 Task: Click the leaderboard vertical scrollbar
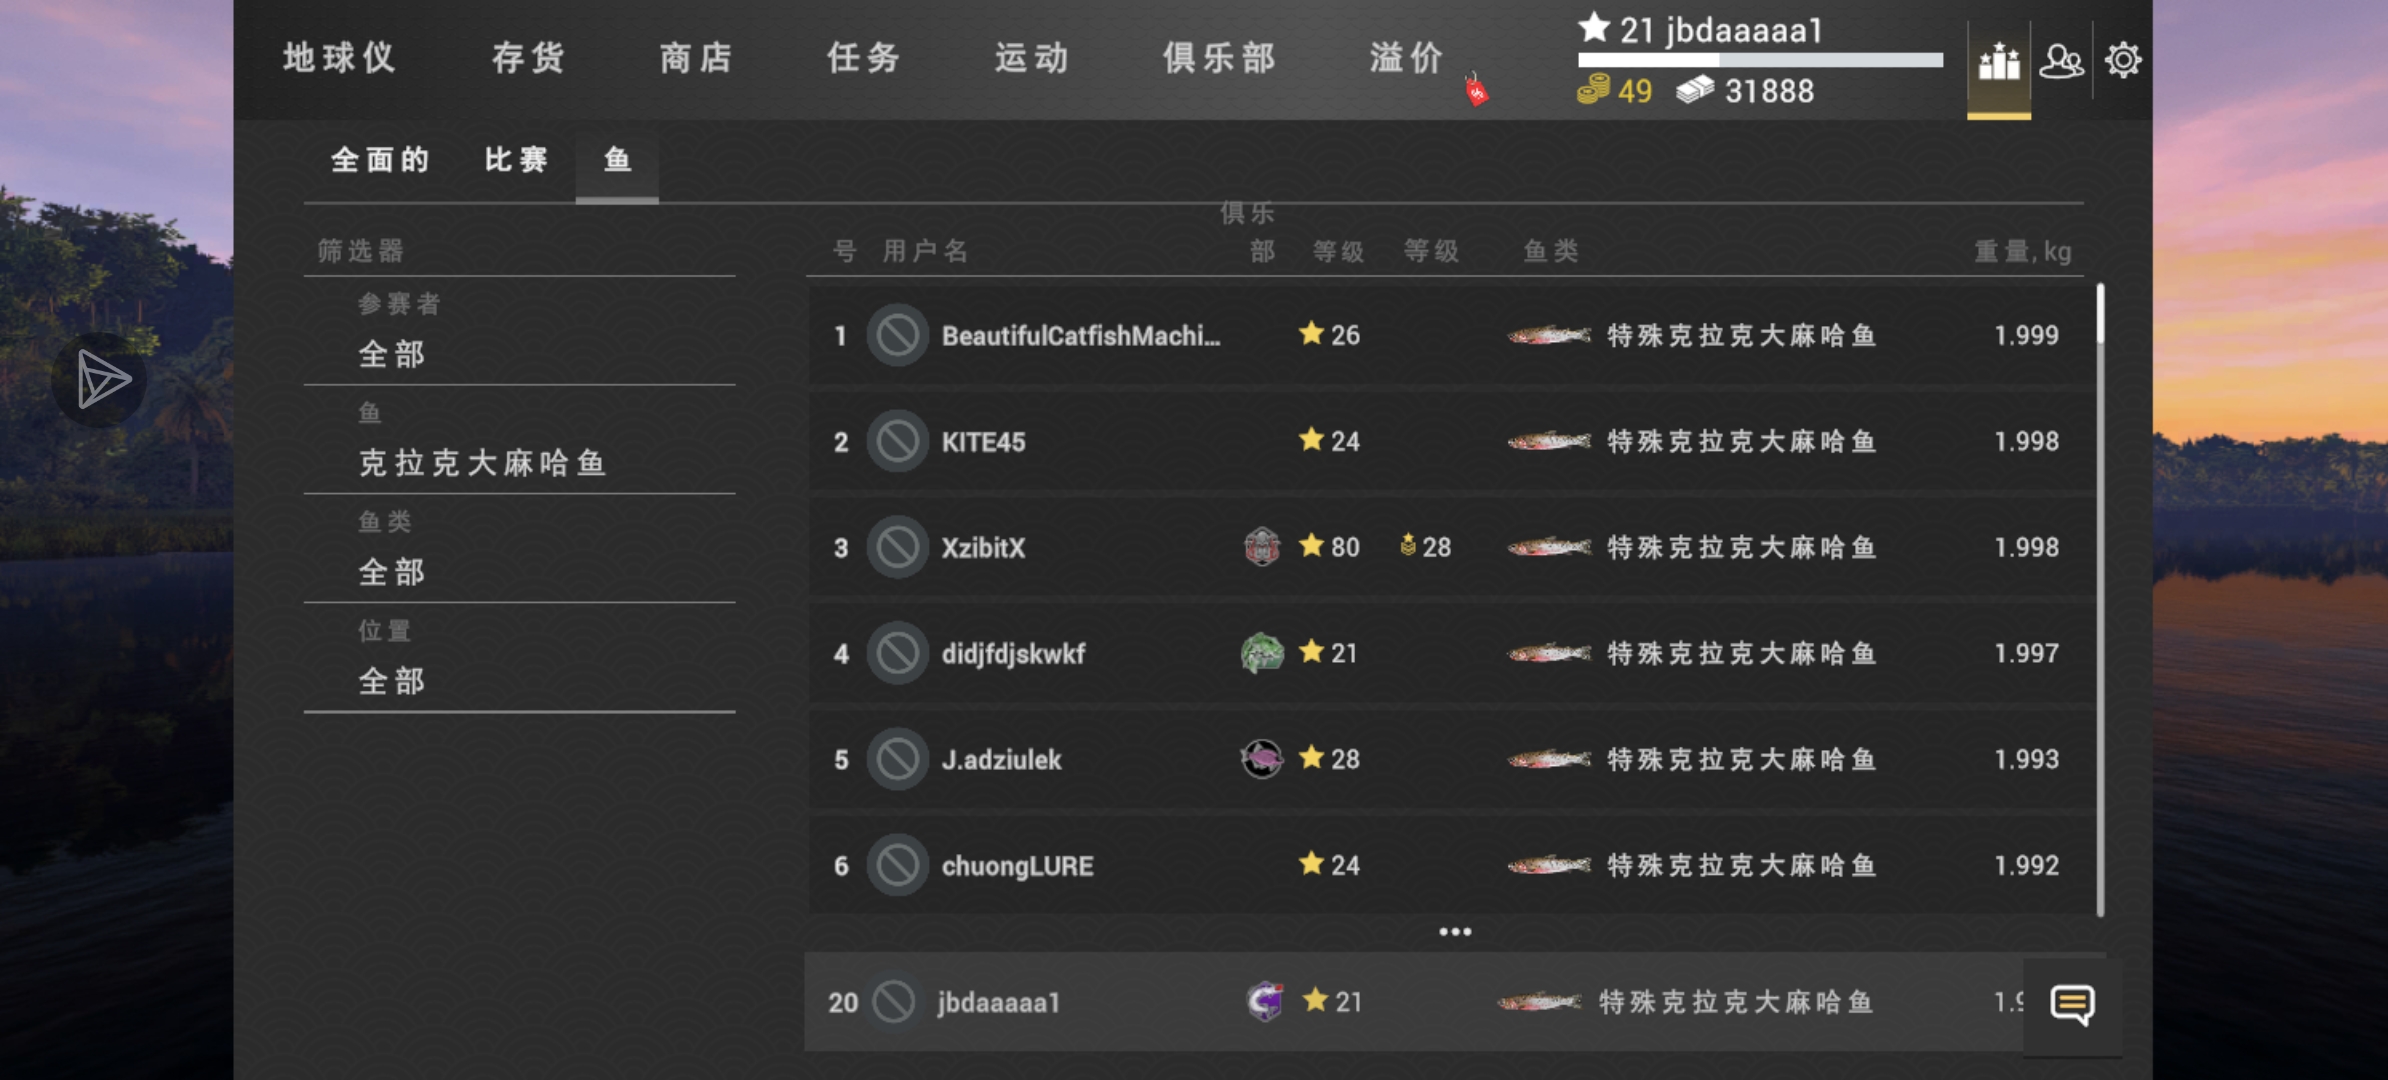pyautogui.click(x=2100, y=600)
